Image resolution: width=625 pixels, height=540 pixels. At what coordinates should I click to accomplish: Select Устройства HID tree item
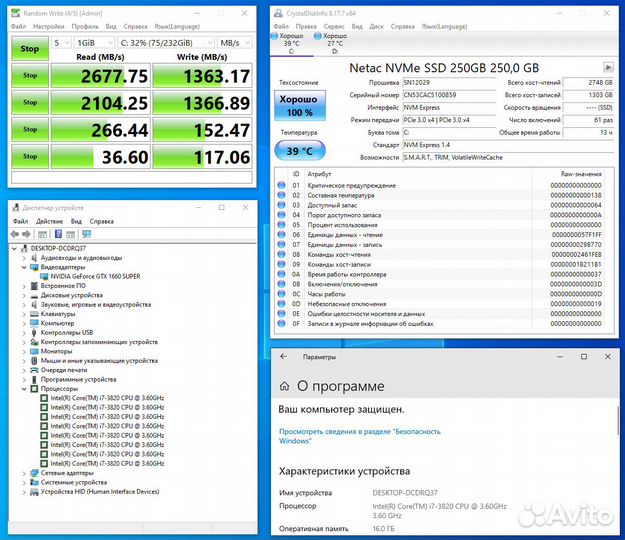click(x=100, y=492)
